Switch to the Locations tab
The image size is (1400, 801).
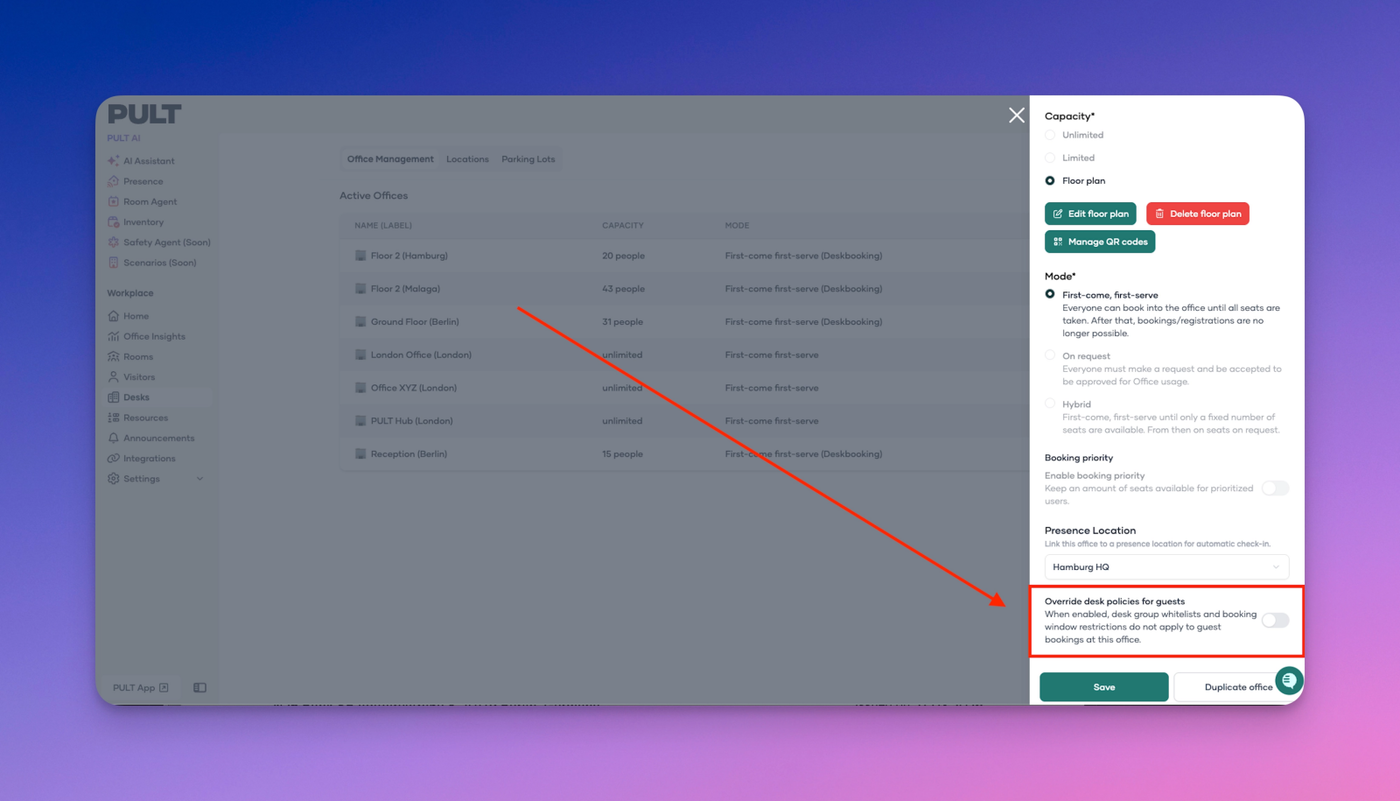coord(467,160)
